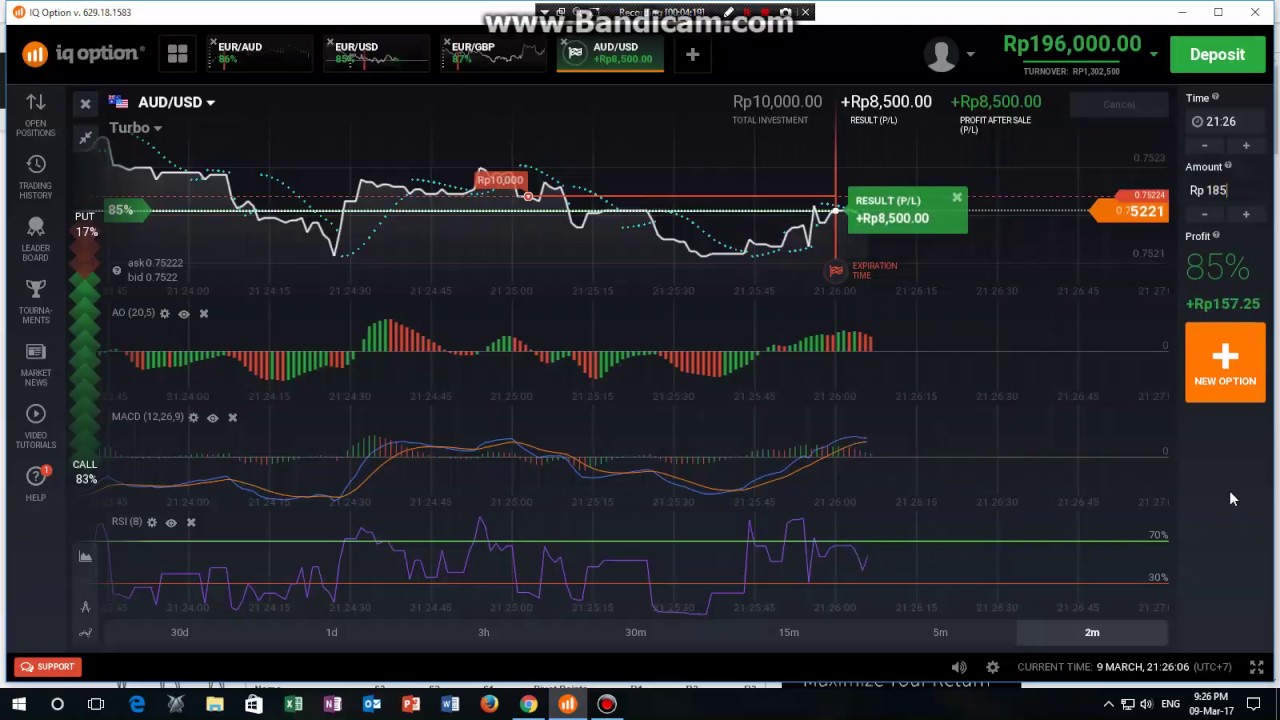Open the MACD indicator settings gear
This screenshot has width=1280, height=720.
(x=193, y=417)
